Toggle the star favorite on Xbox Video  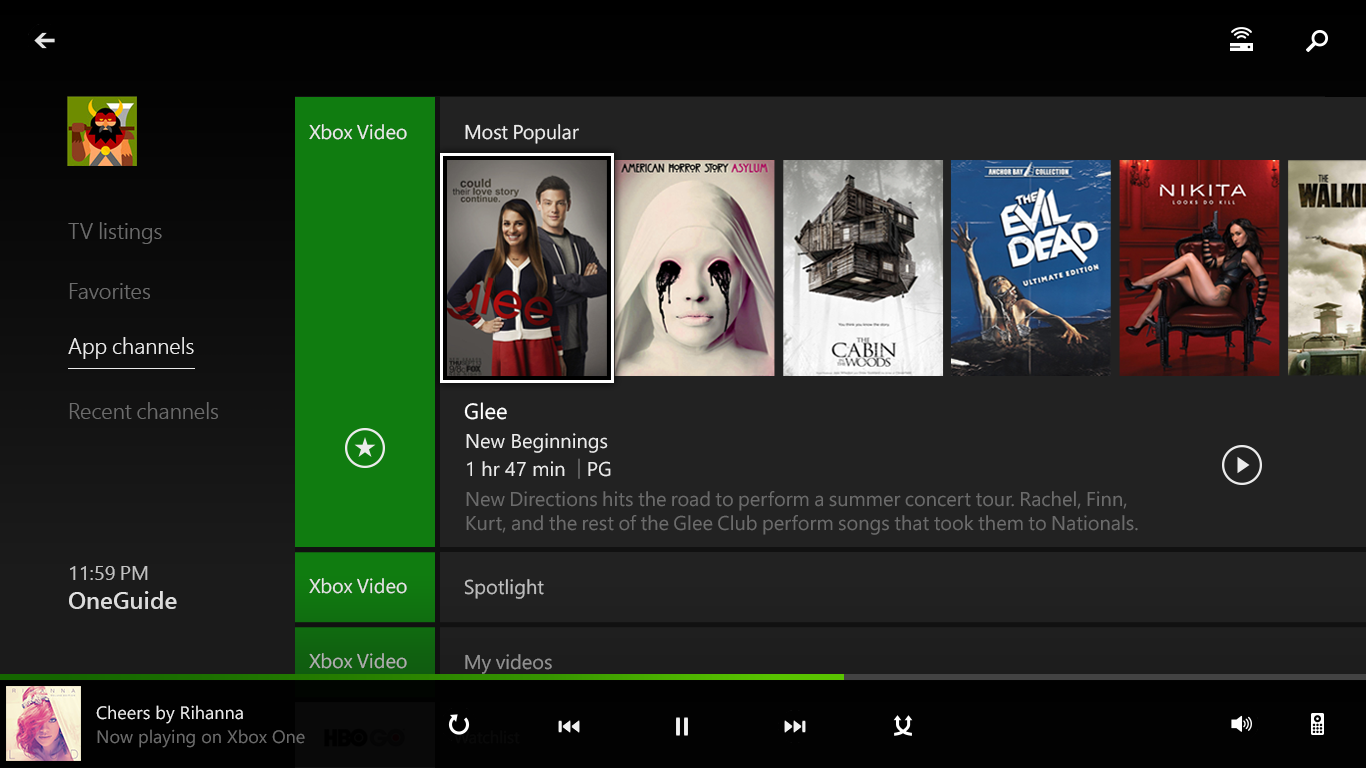click(364, 448)
